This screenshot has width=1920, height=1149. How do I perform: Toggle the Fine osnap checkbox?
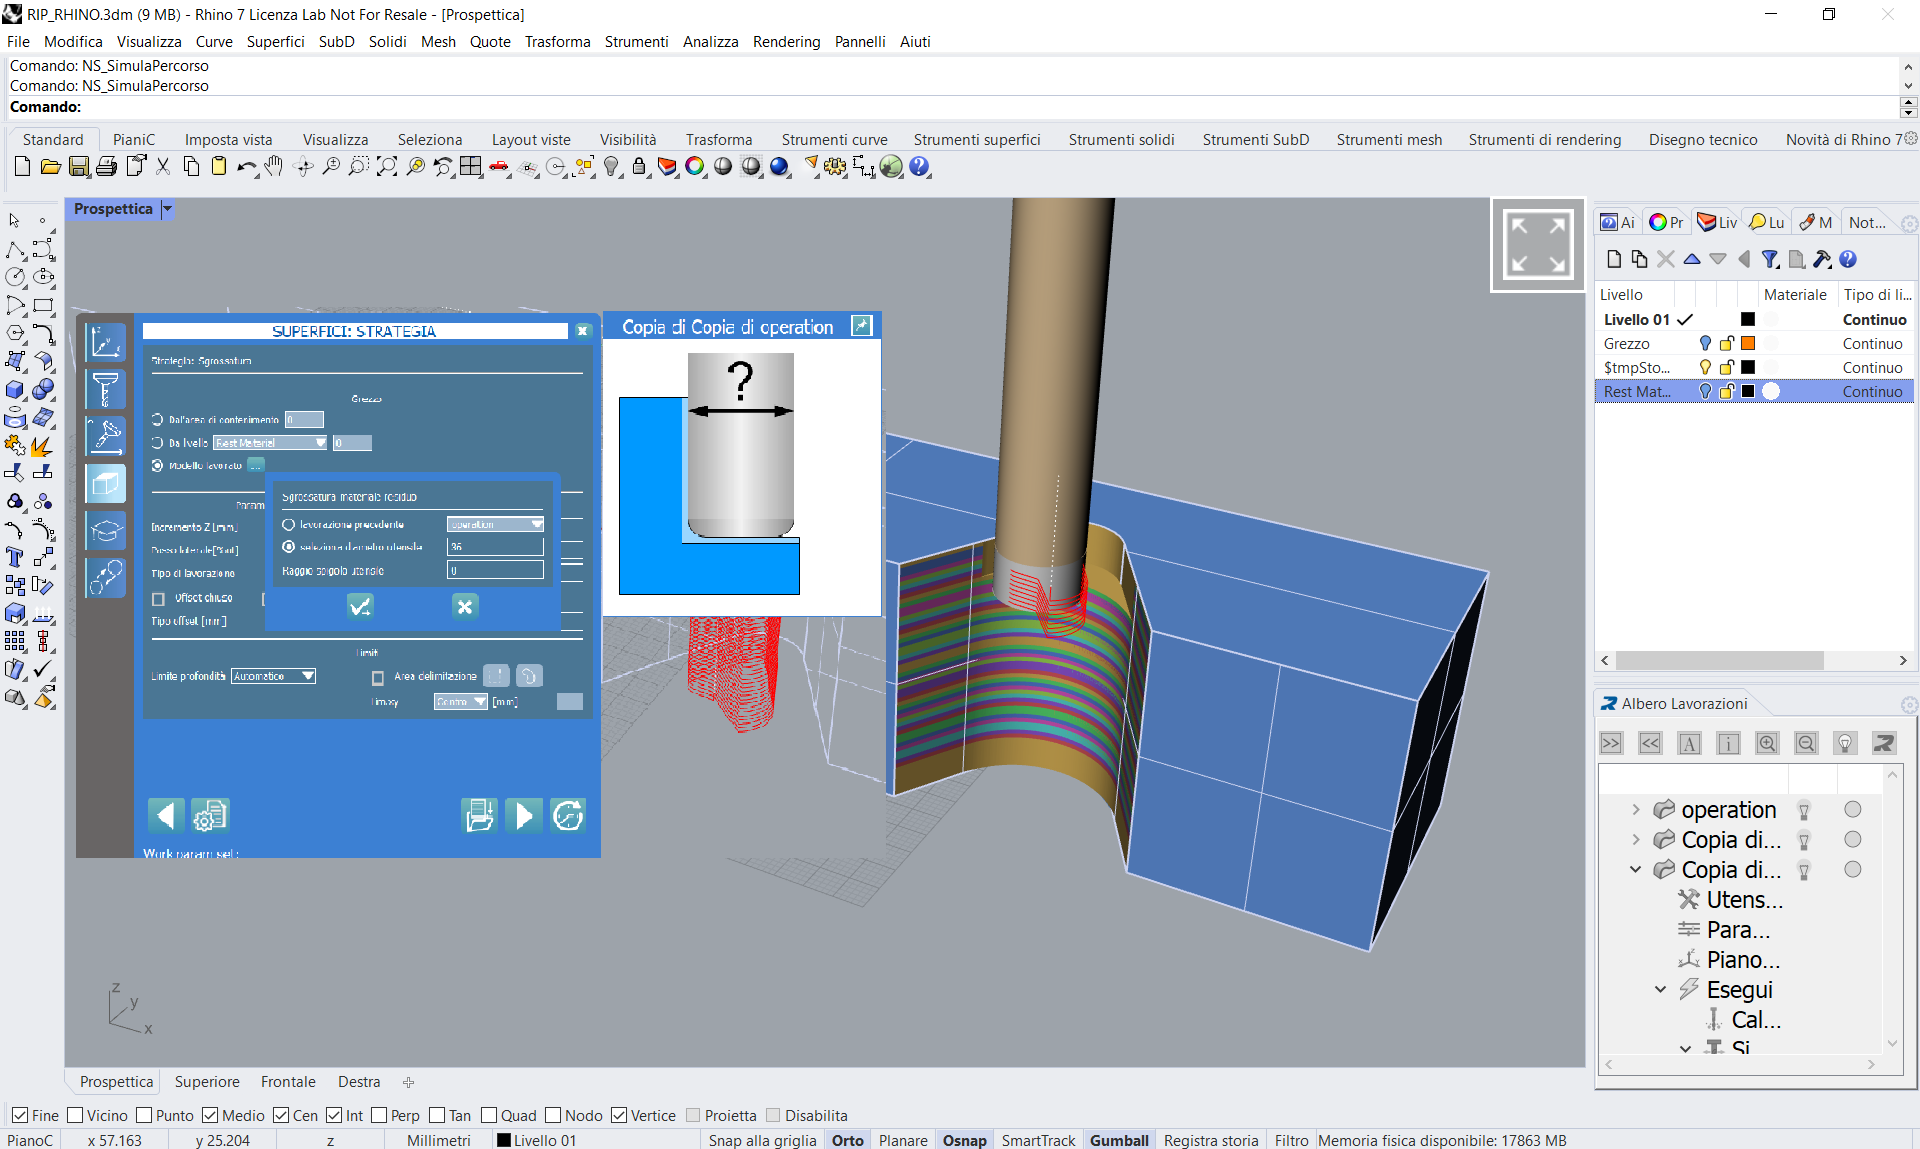pos(20,1115)
